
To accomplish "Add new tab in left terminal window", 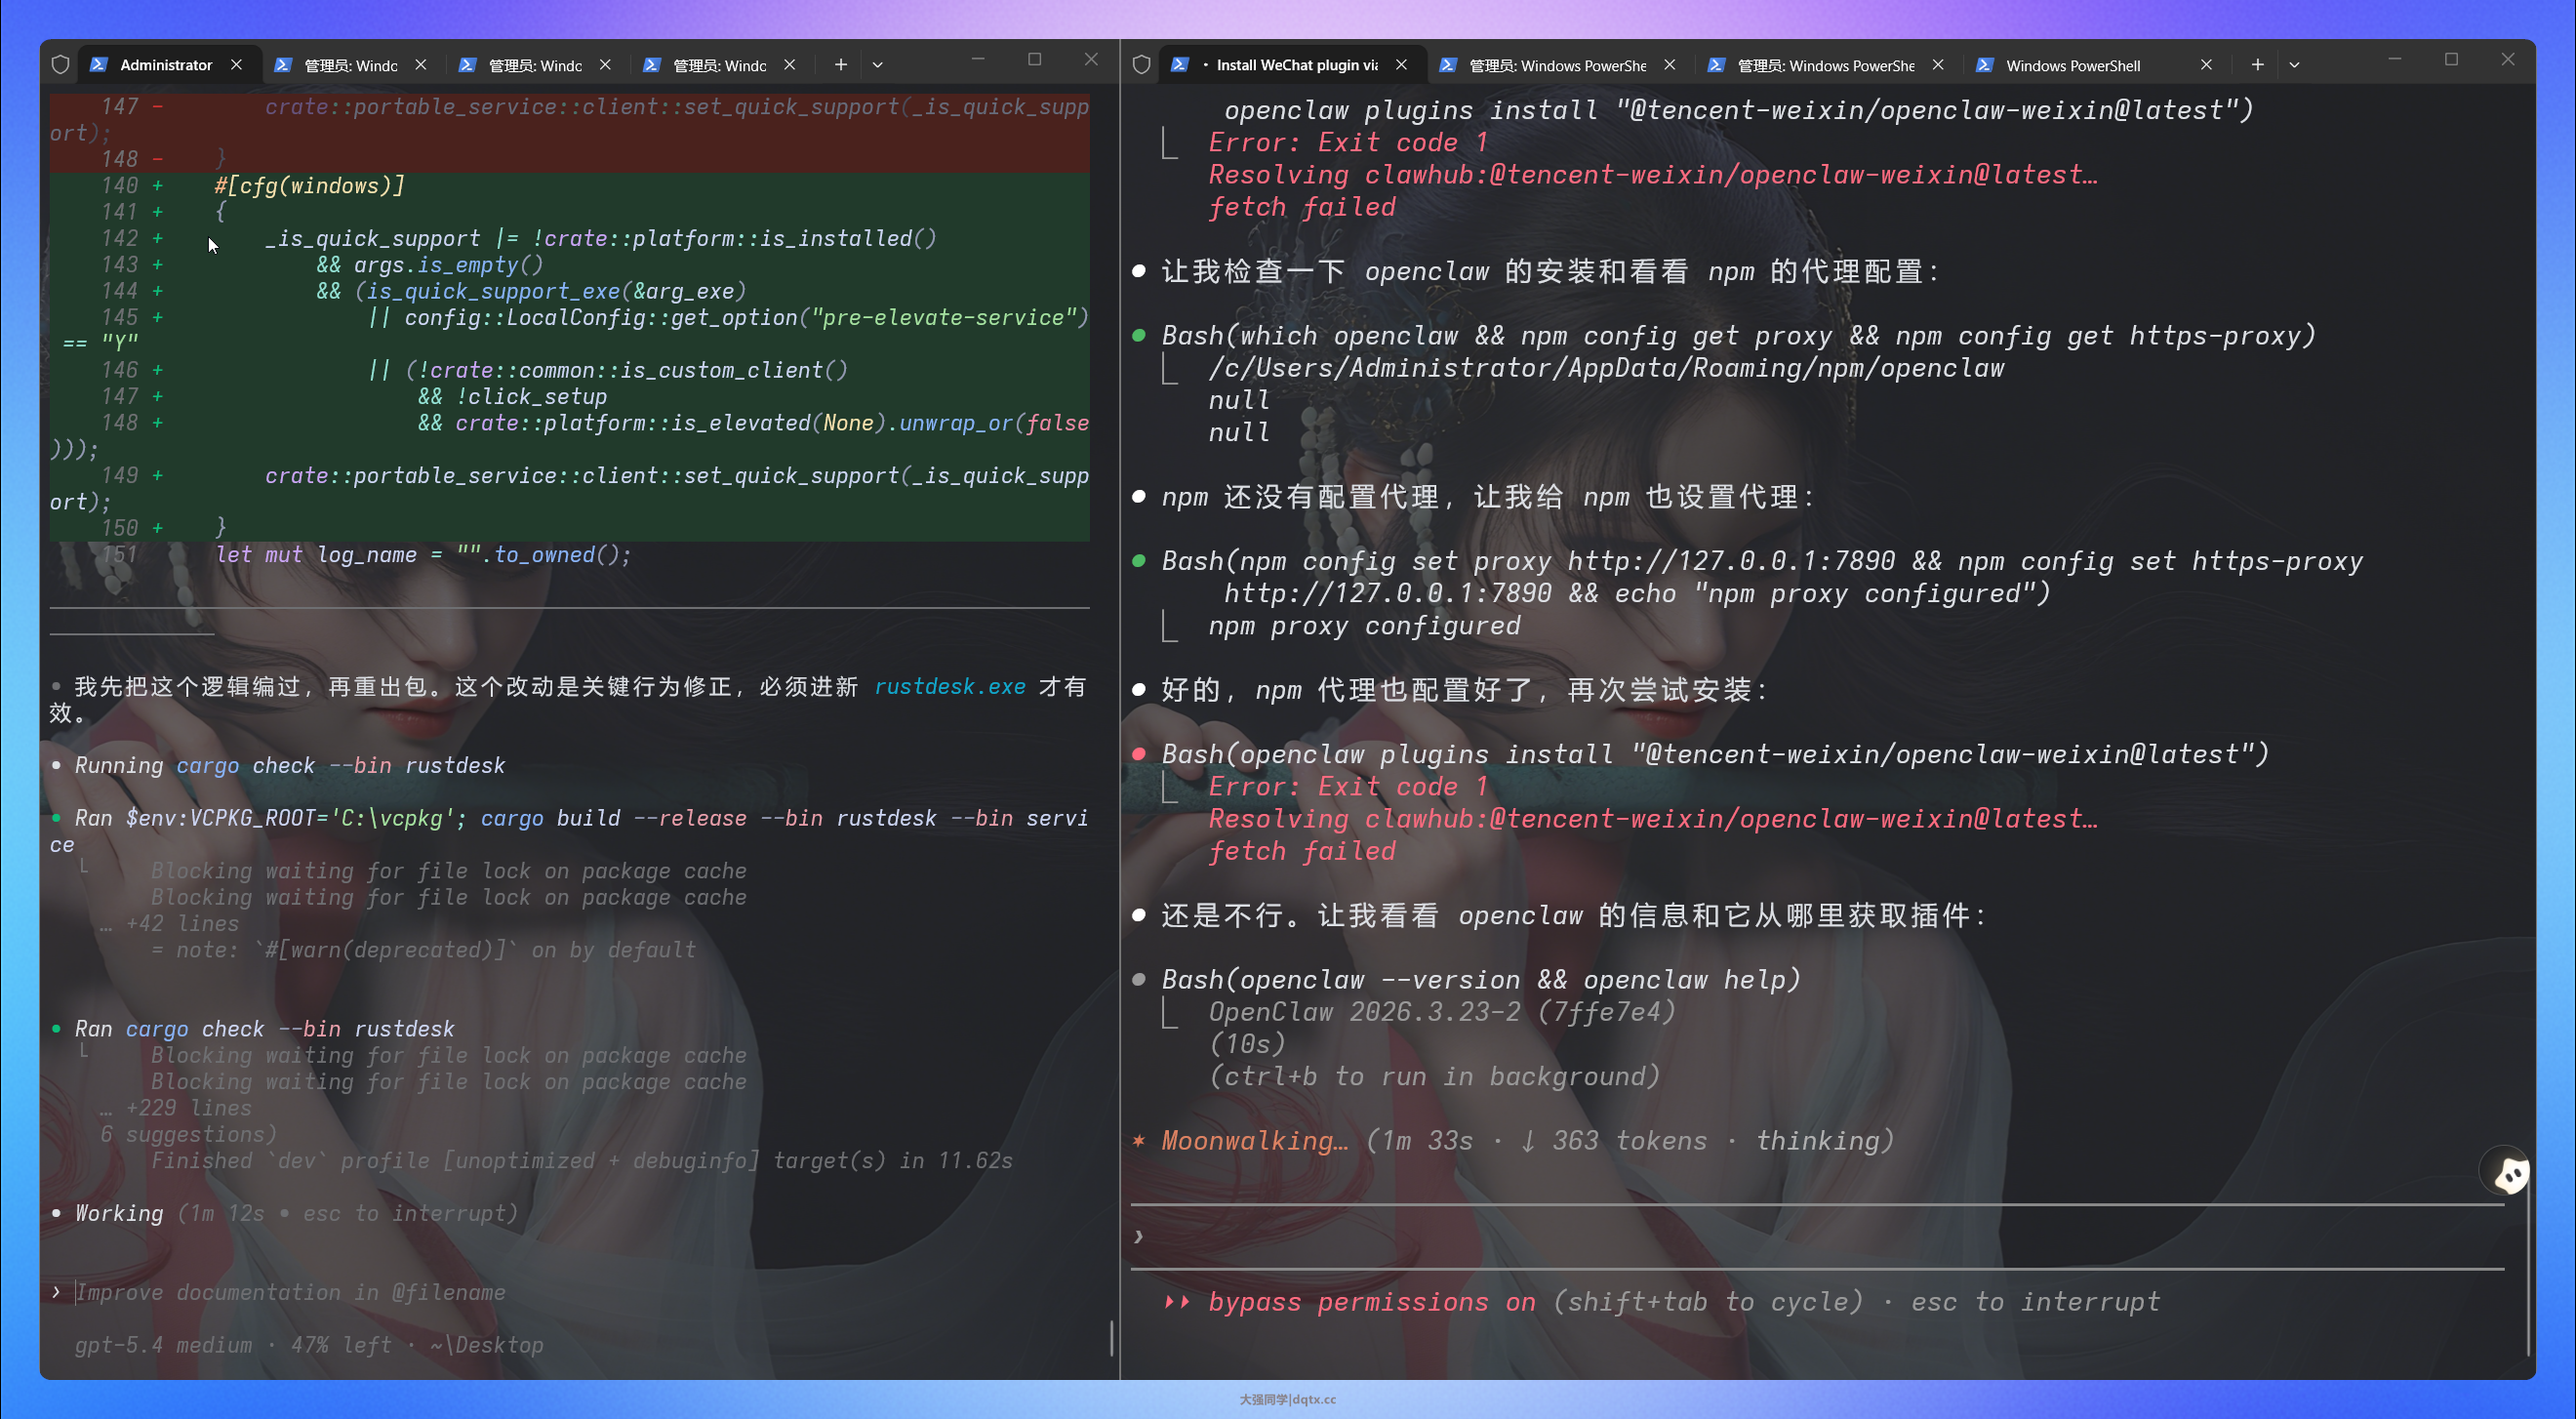I will pyautogui.click(x=841, y=65).
